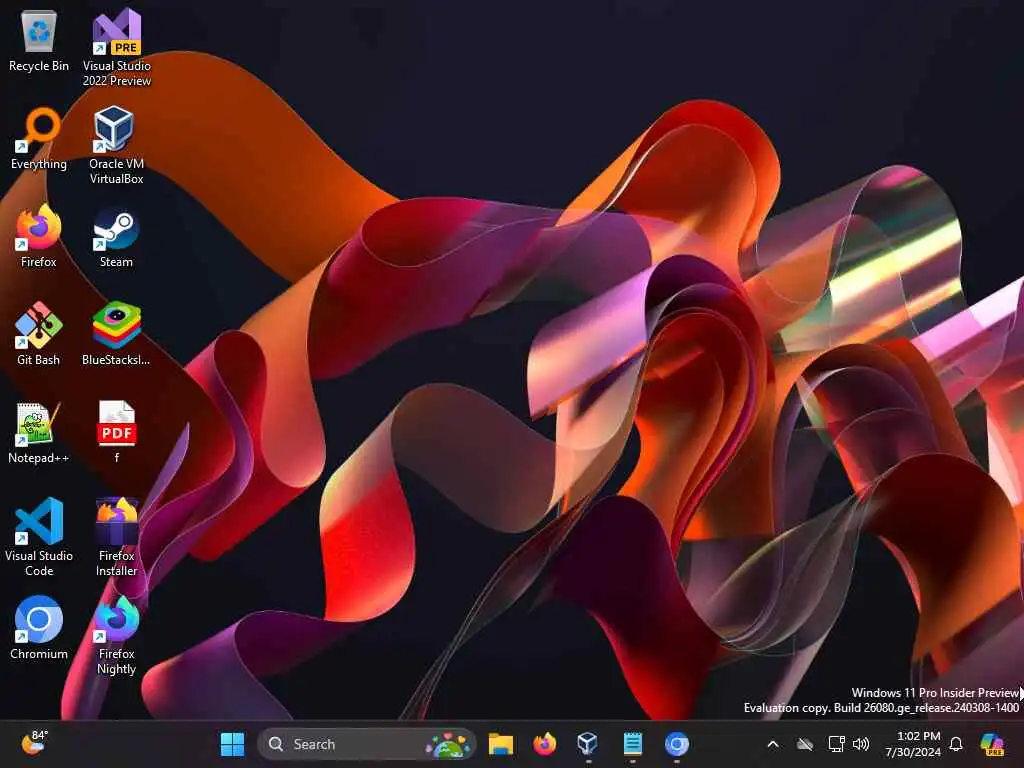Open network settings from tray

(836, 744)
